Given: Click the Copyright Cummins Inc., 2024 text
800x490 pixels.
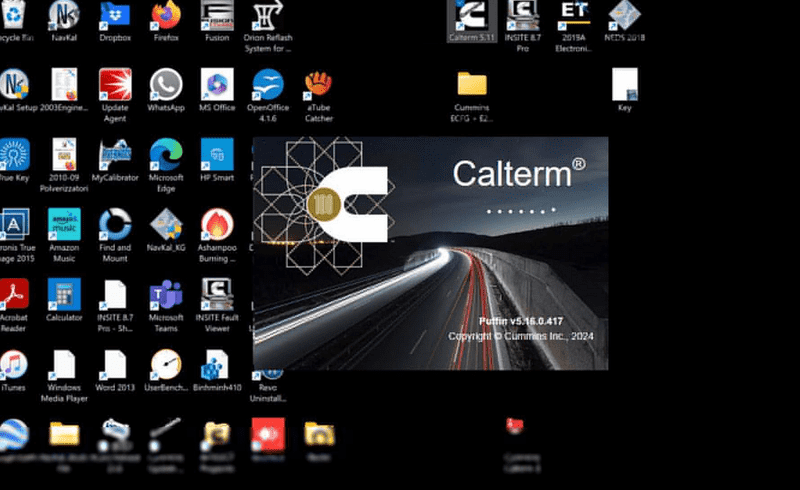Looking at the screenshot, I should (521, 336).
